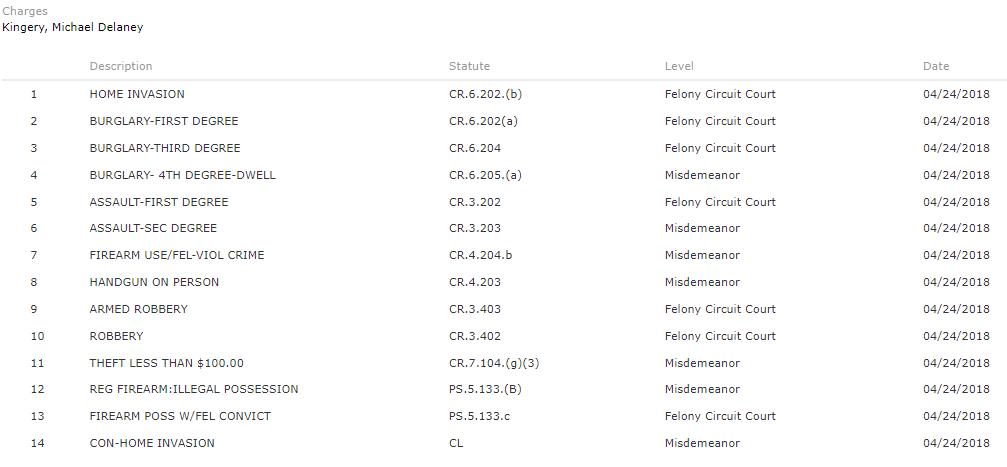
Task: Click the CON-HOME INVASION charge row
Action: pyautogui.click(x=152, y=443)
